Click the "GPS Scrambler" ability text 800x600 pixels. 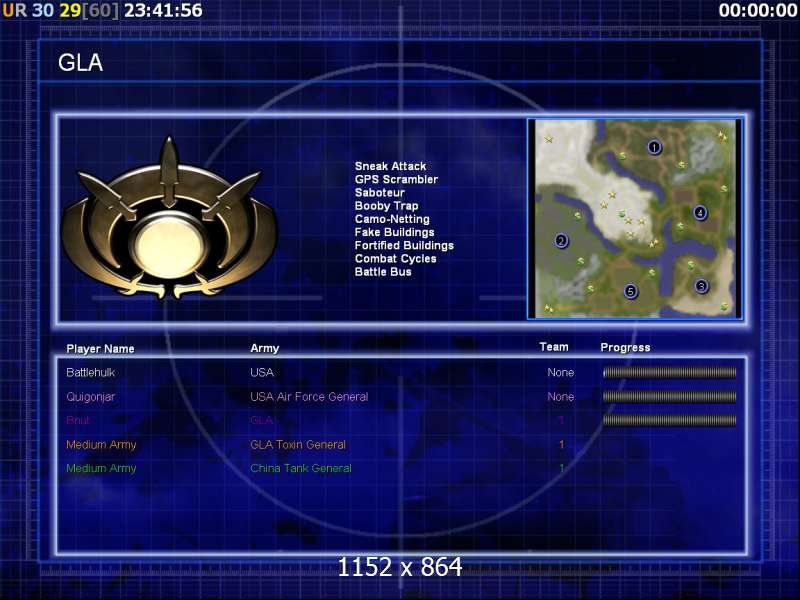[x=396, y=180]
